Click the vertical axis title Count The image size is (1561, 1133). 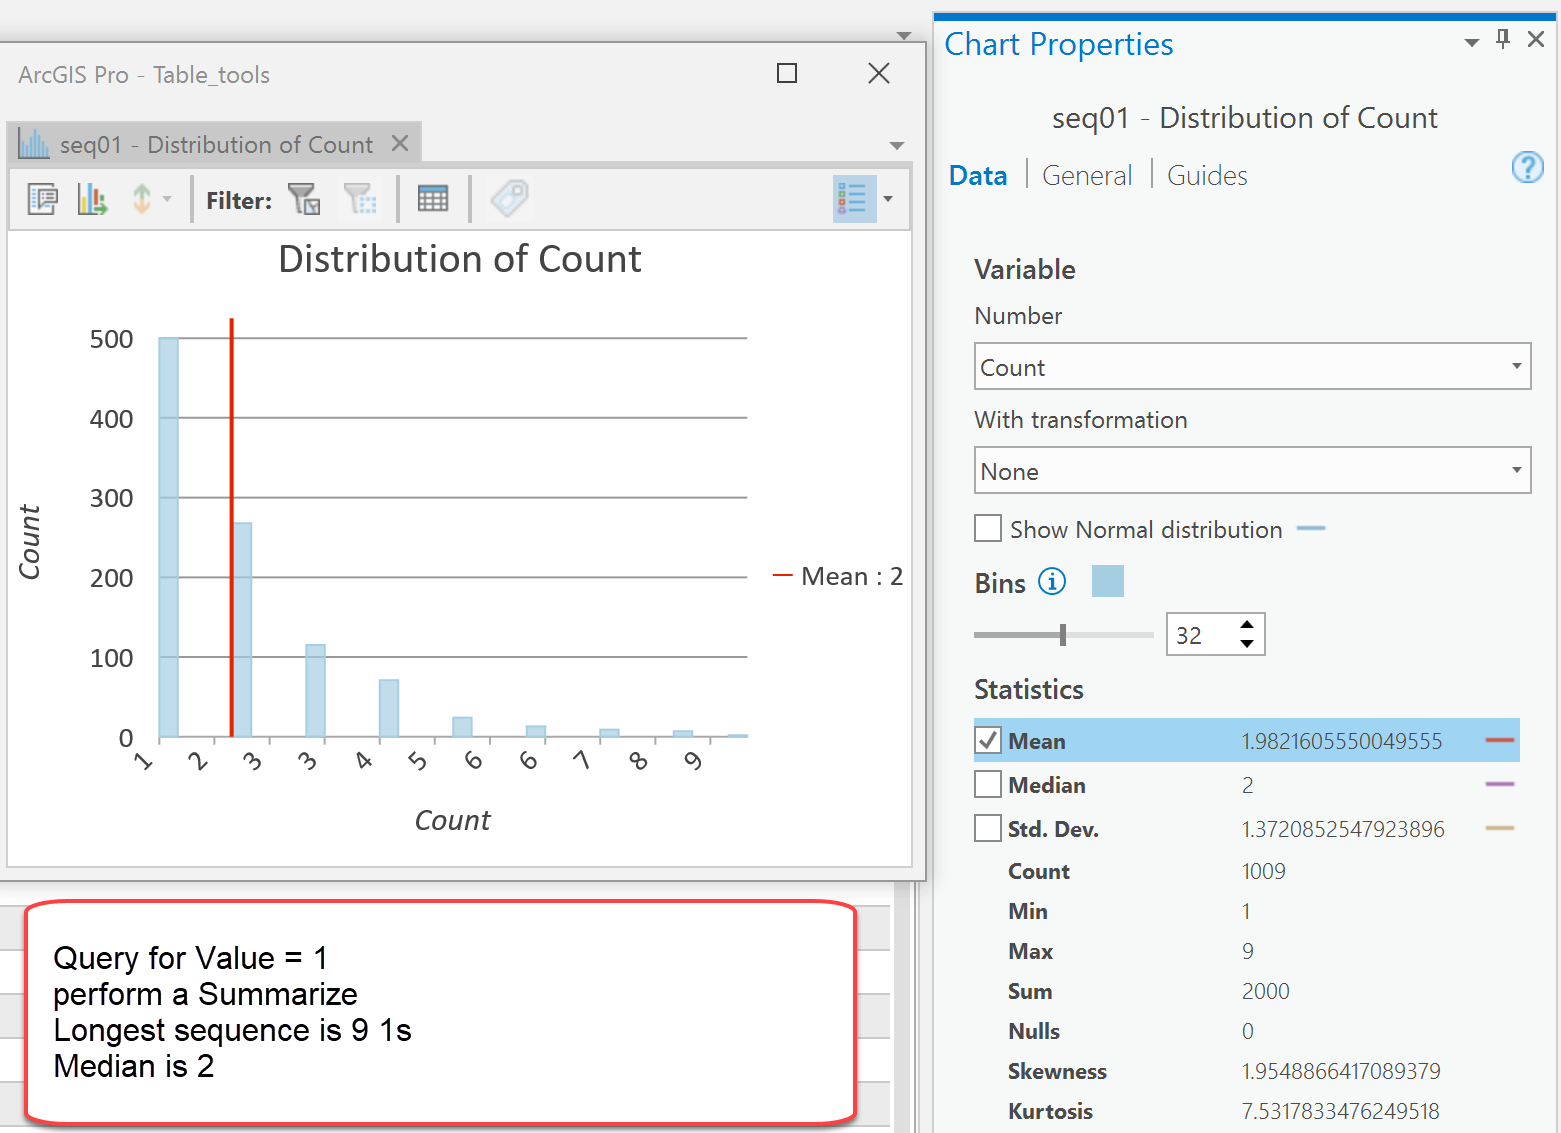click(29, 542)
